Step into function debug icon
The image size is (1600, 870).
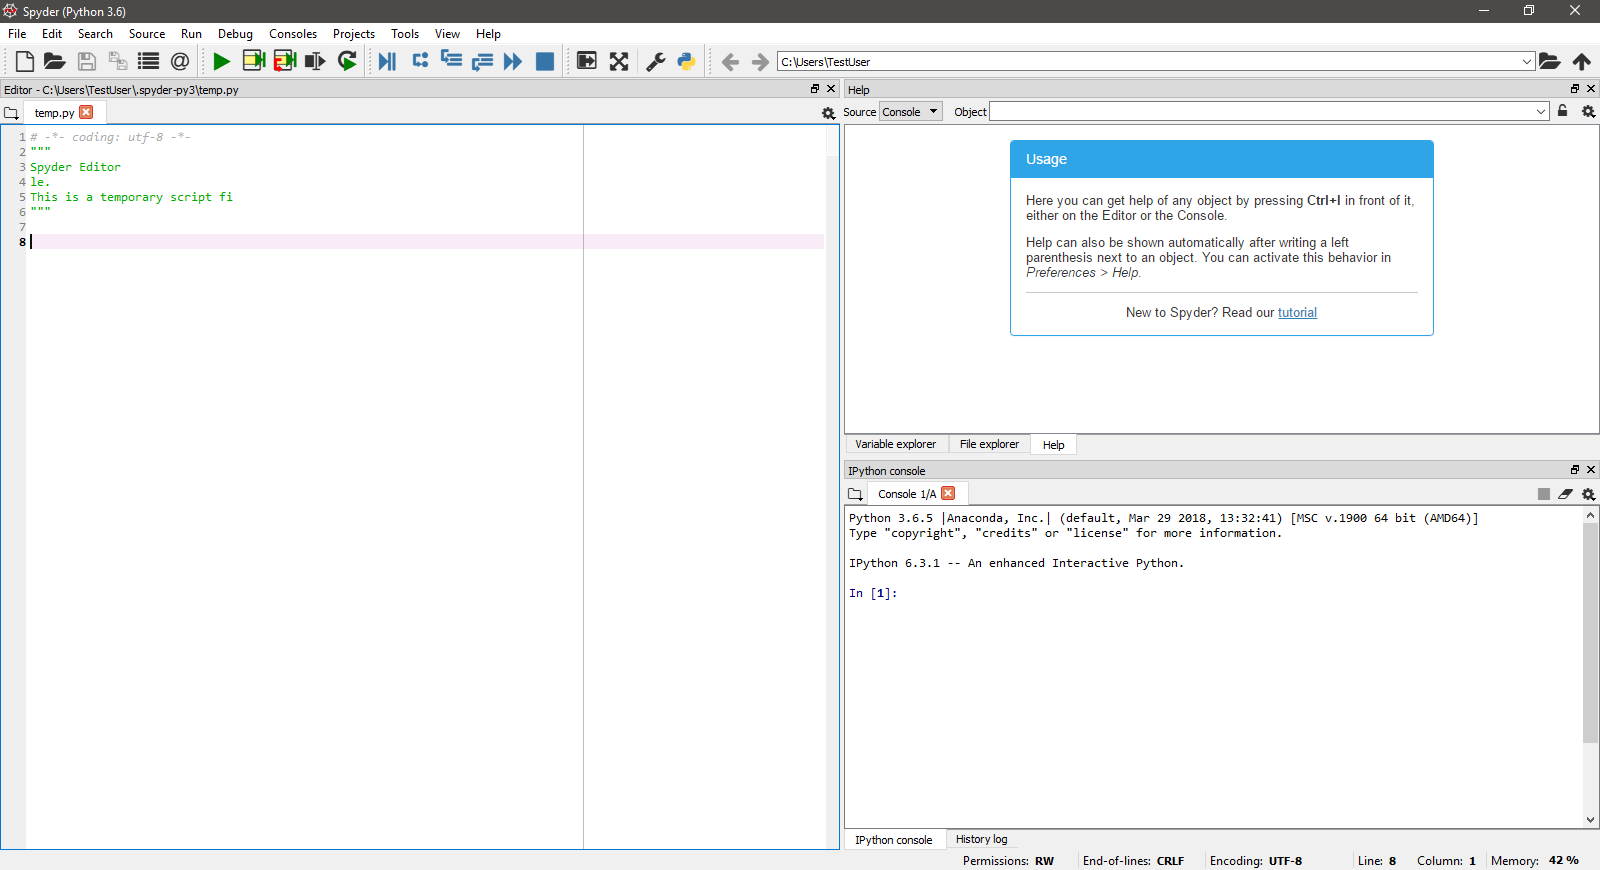pos(451,61)
